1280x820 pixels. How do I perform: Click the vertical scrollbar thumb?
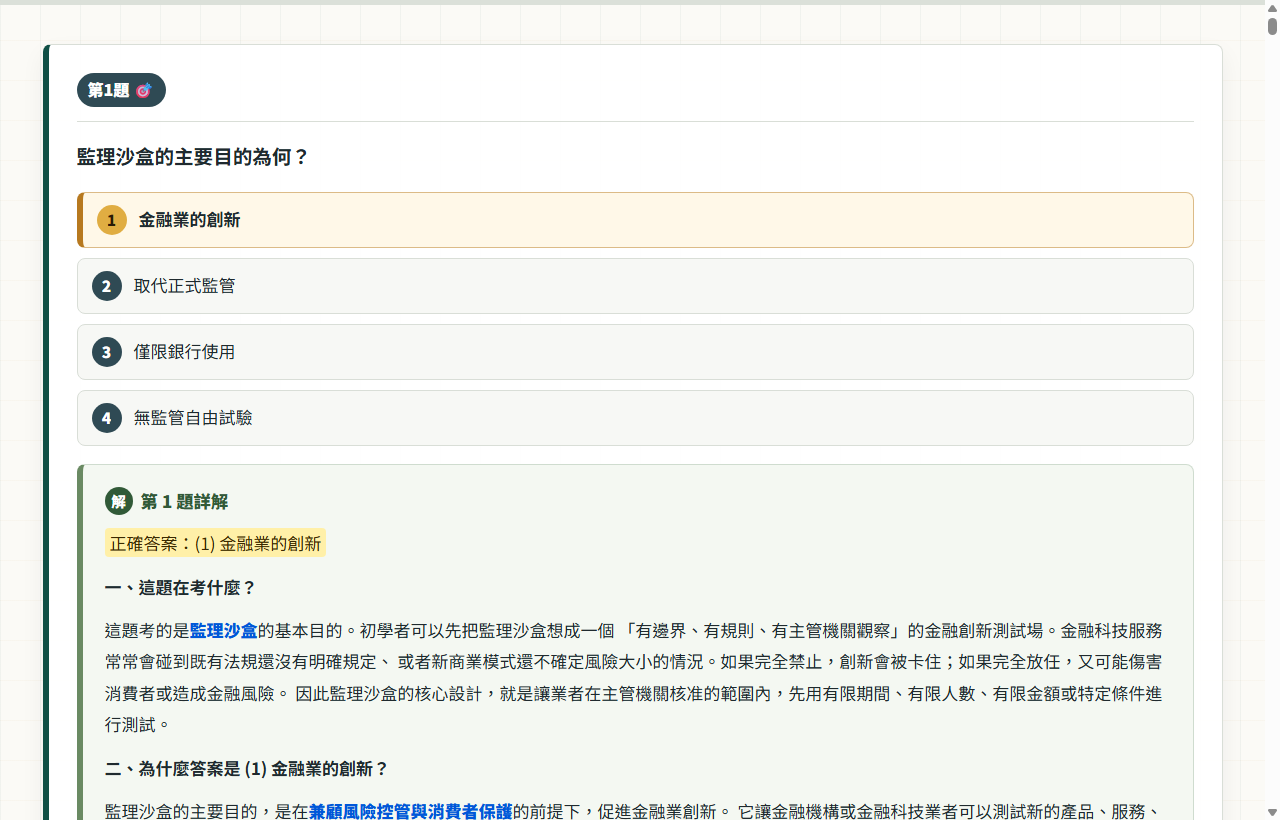pos(1272,27)
